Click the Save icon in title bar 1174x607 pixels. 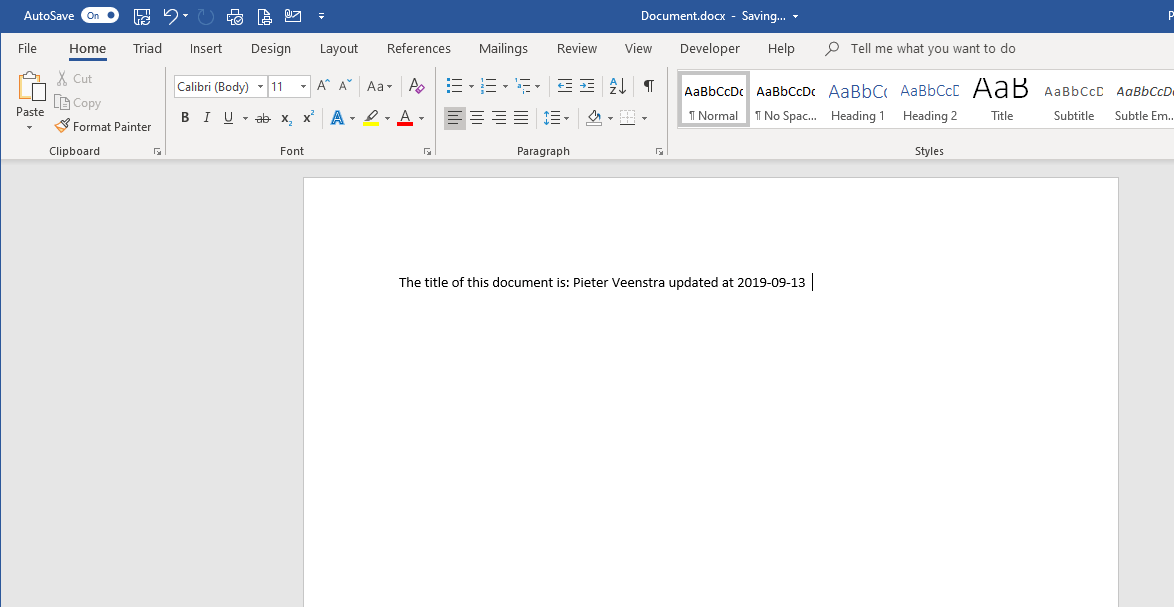(142, 16)
